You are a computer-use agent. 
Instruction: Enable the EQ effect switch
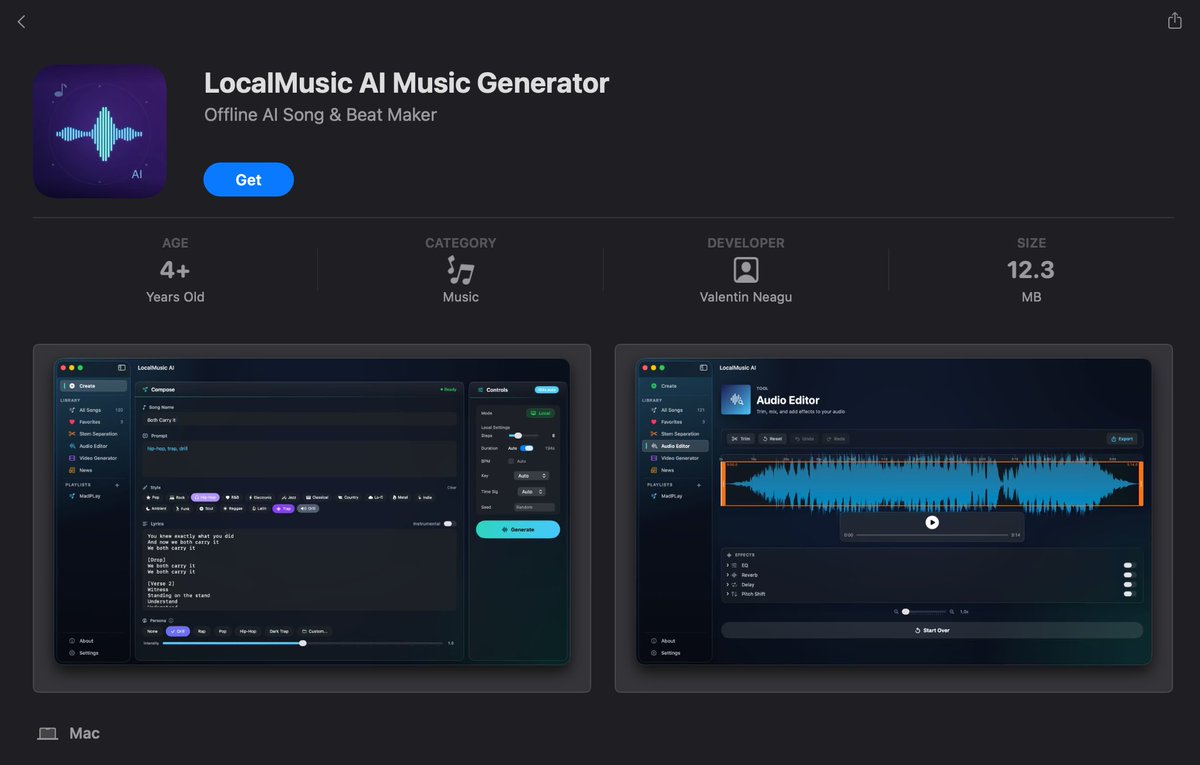pyautogui.click(x=1129, y=565)
